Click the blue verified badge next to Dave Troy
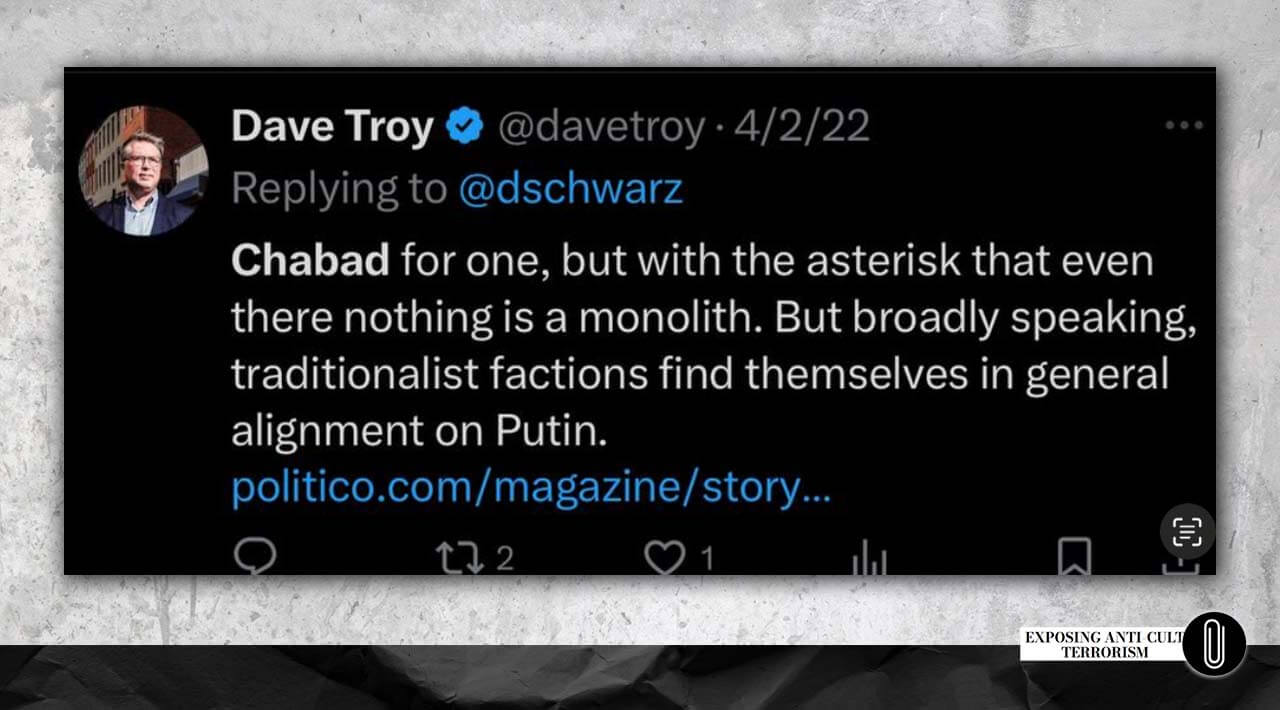 pos(464,127)
